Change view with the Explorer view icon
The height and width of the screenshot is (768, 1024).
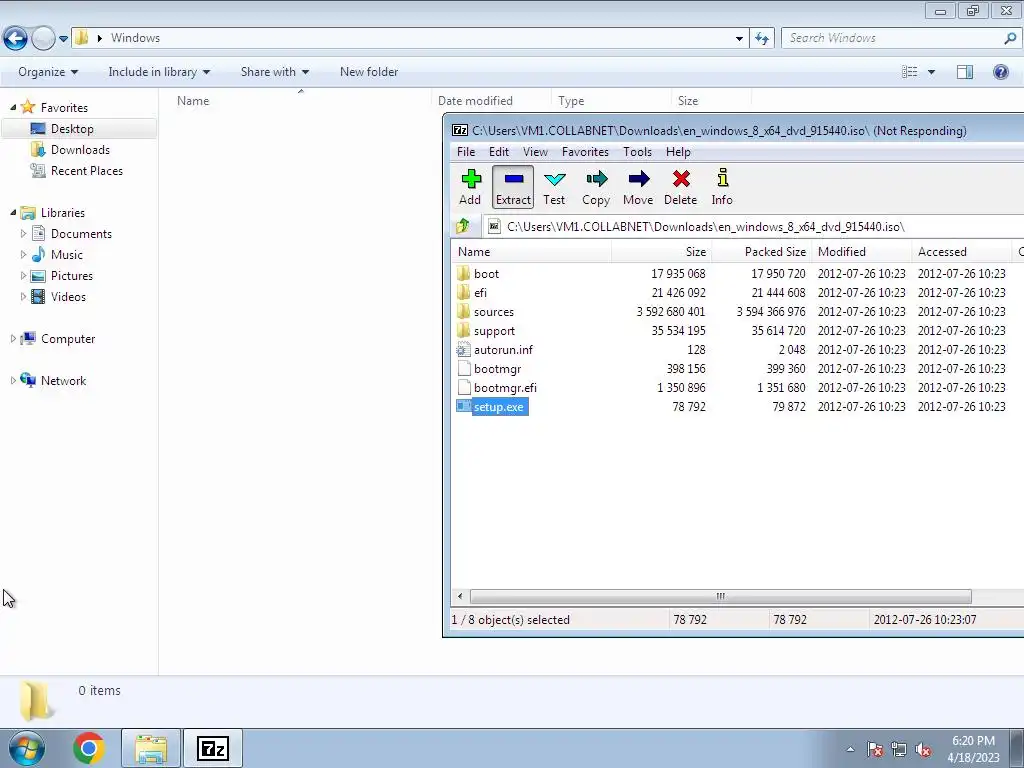click(910, 72)
